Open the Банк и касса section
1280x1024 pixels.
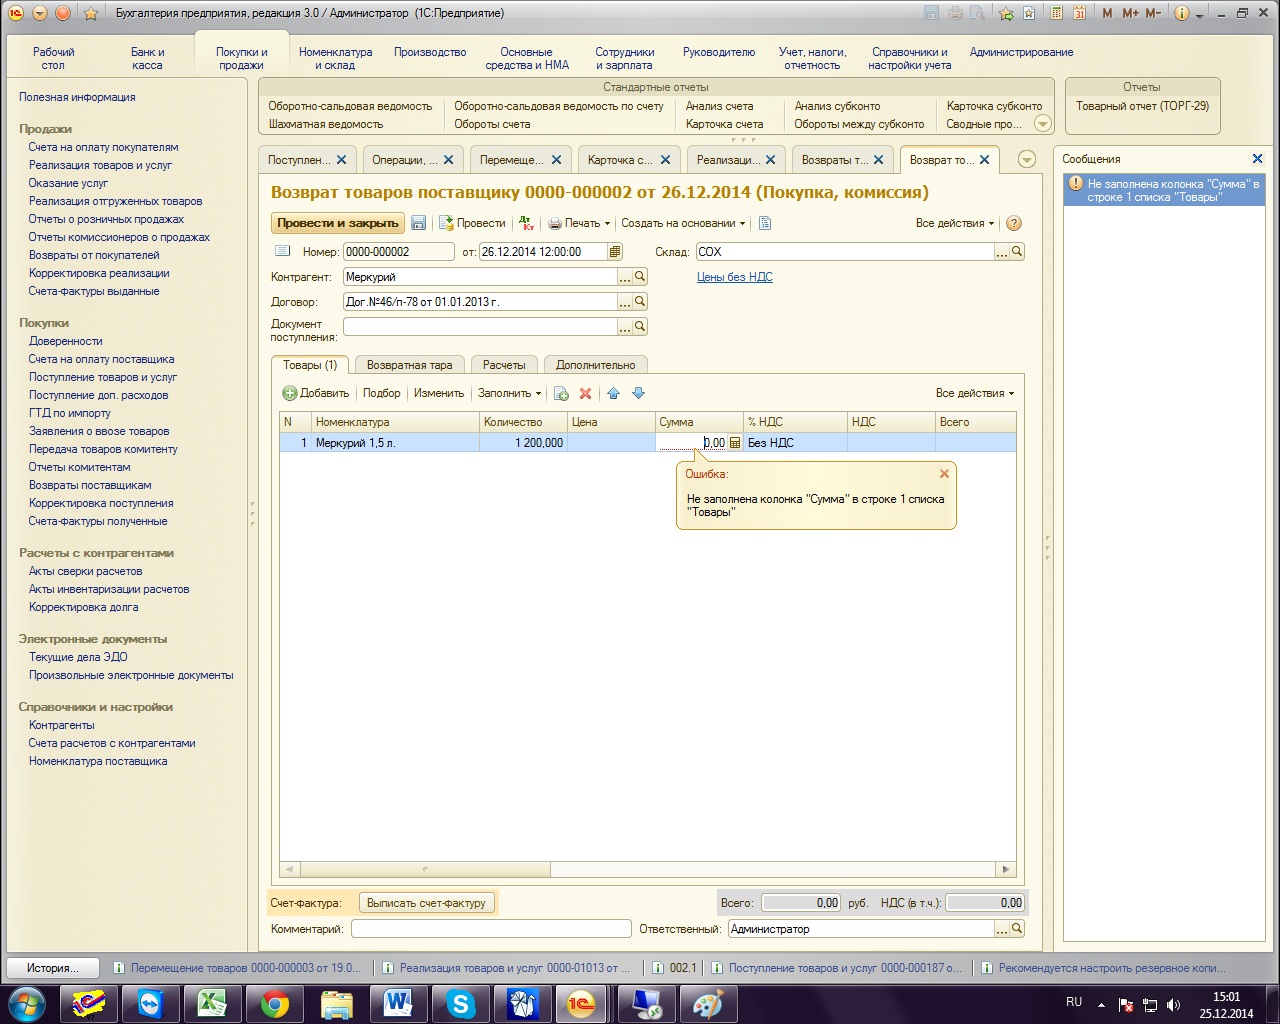[x=147, y=58]
